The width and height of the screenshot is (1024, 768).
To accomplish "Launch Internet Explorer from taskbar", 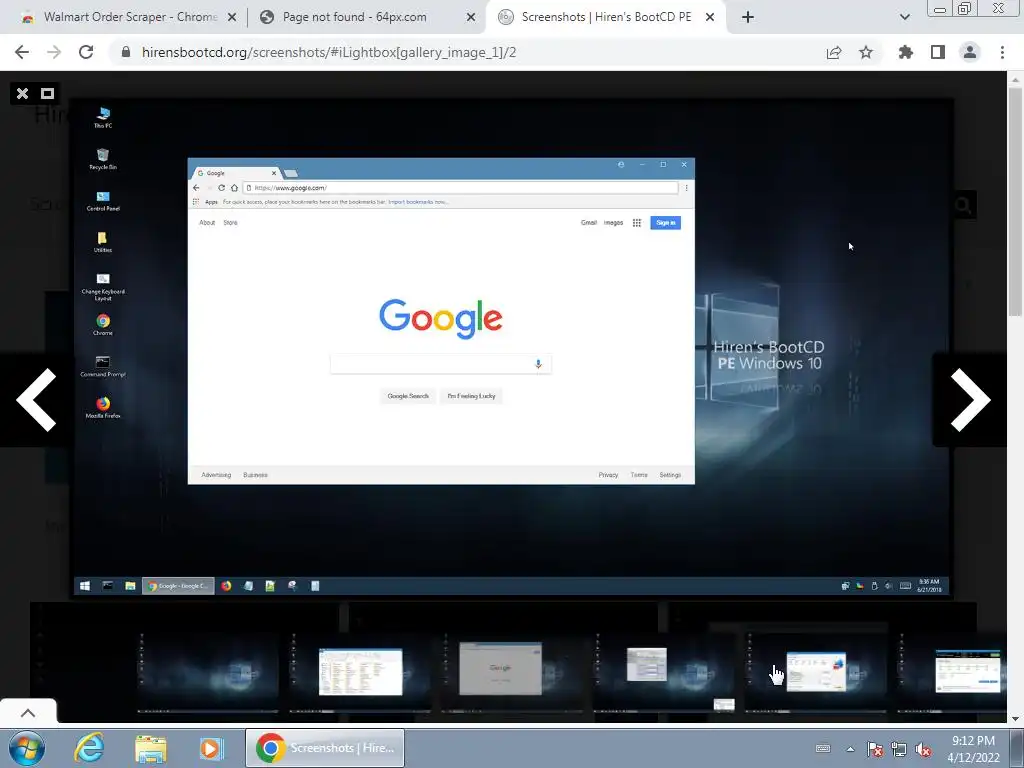I will [89, 748].
